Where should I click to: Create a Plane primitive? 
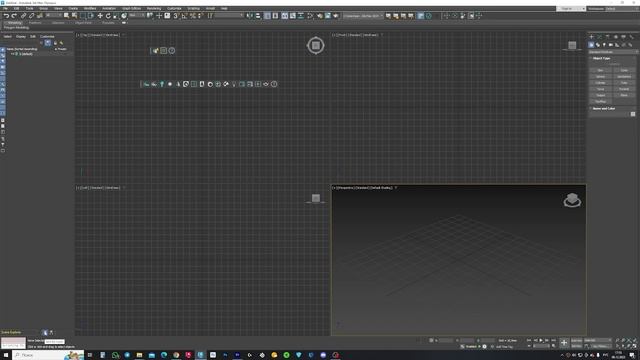coord(624,95)
